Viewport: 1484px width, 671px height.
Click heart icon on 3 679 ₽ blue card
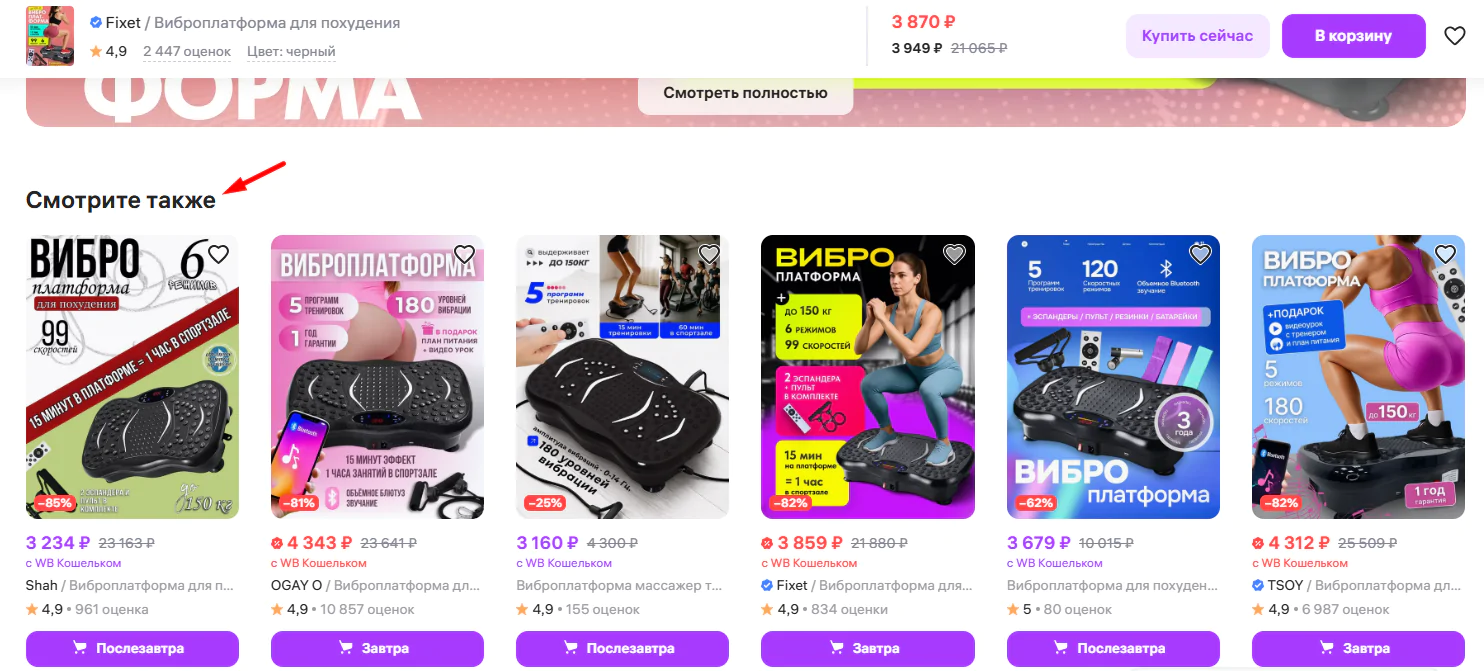1200,254
